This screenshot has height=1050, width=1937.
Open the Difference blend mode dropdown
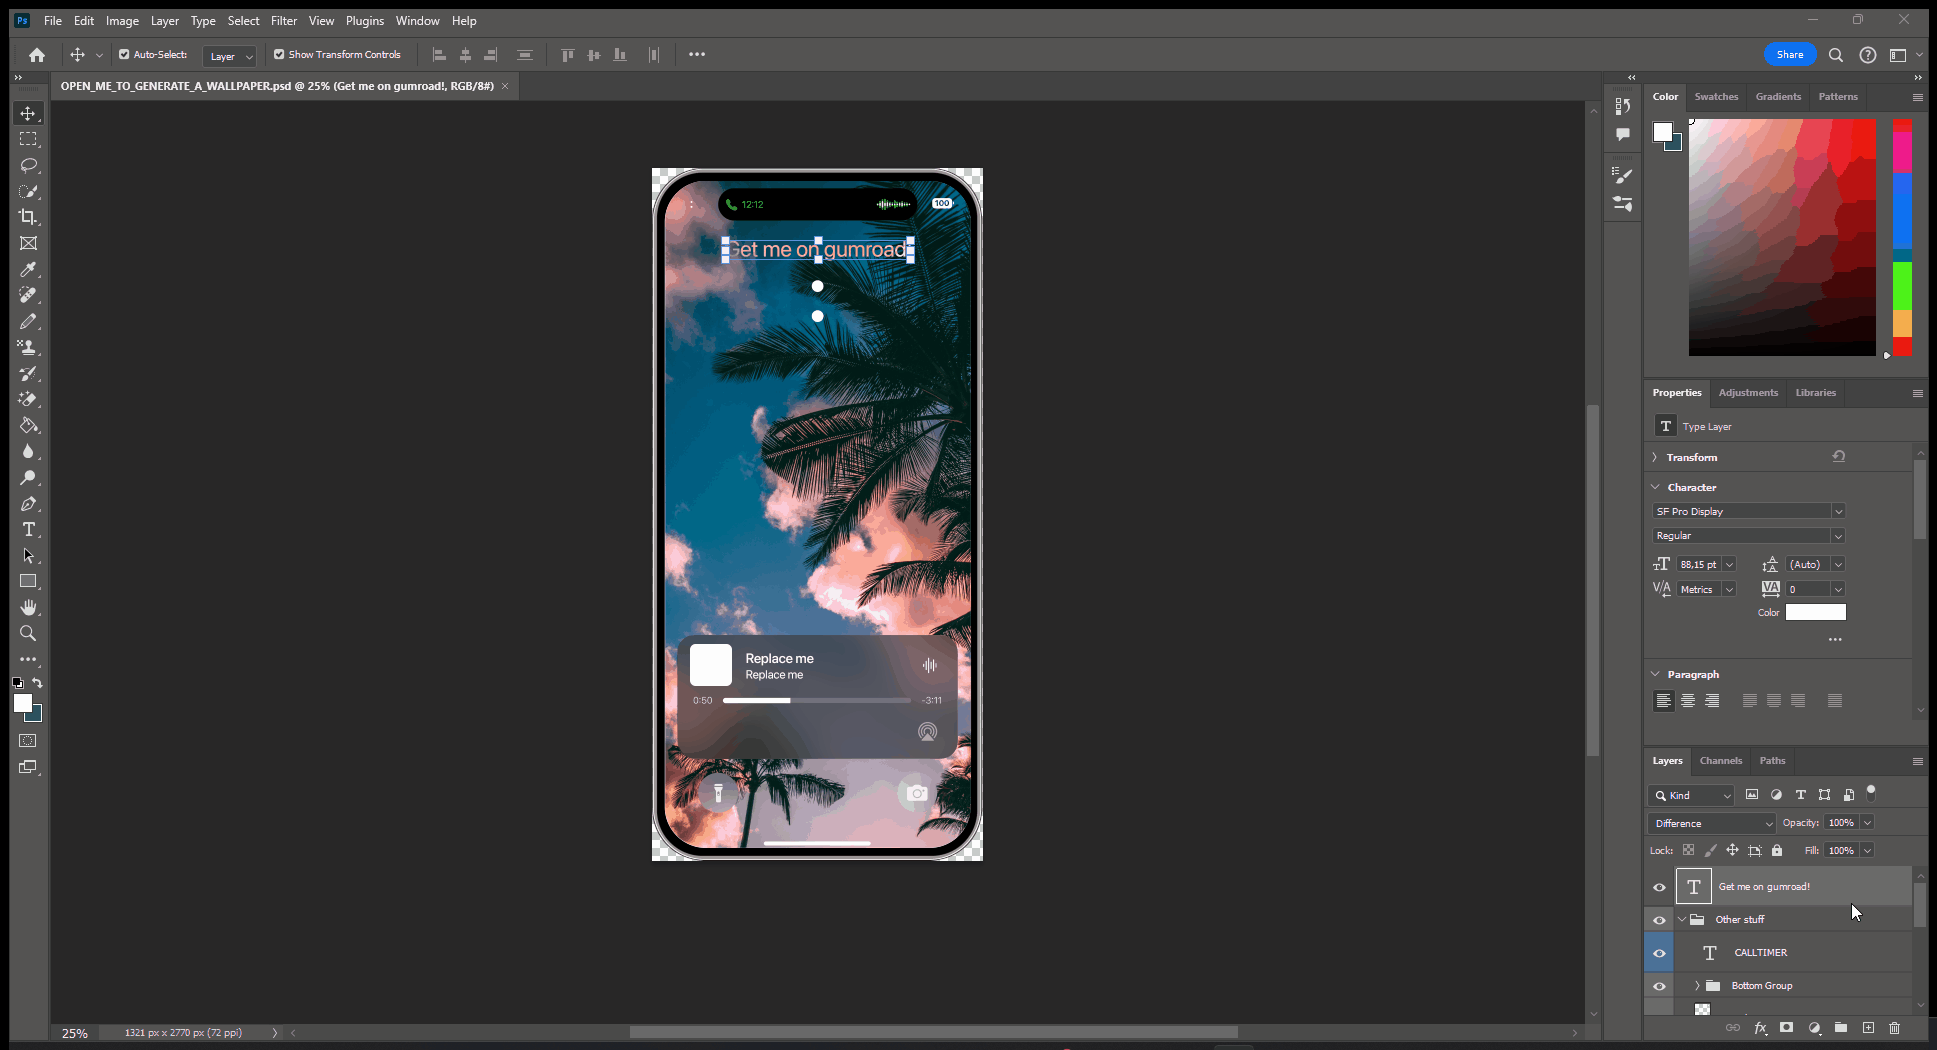[x=1712, y=823]
